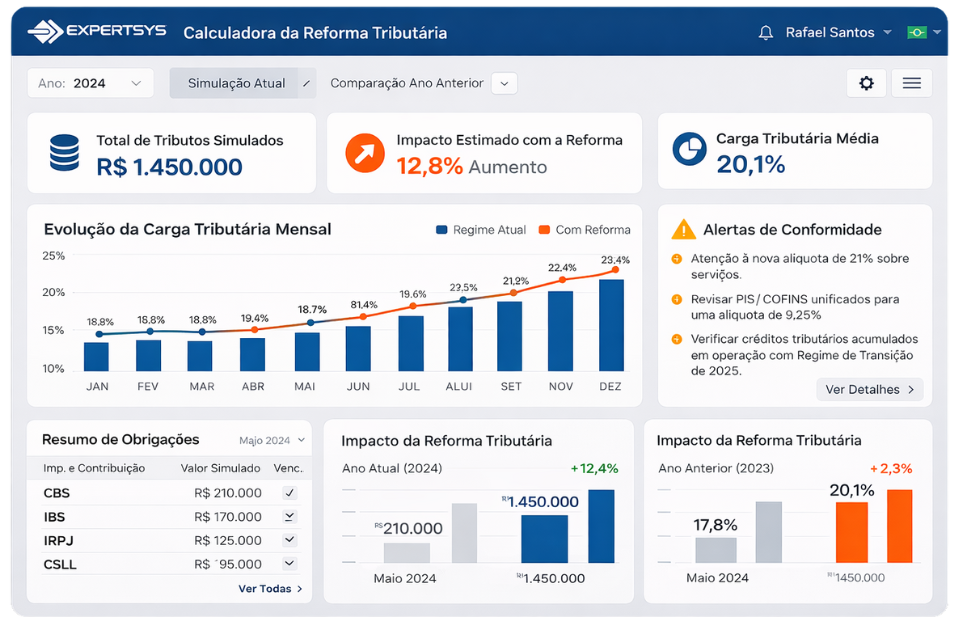The height and width of the screenshot is (640, 960).
Task: Expand the Maio 2024 period selector
Action: (x=272, y=440)
